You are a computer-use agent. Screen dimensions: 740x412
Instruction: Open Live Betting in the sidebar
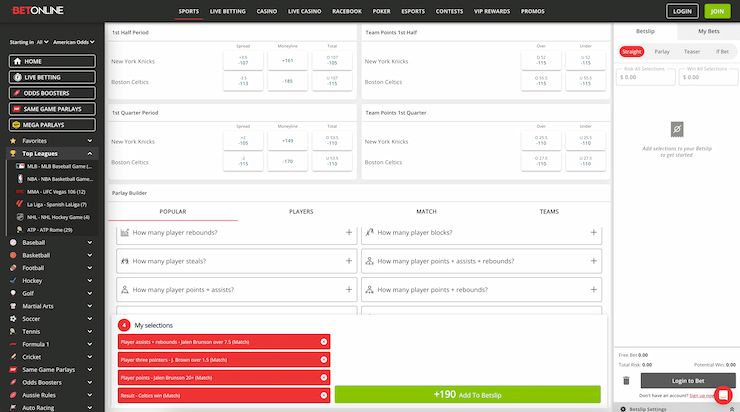[x=52, y=77]
